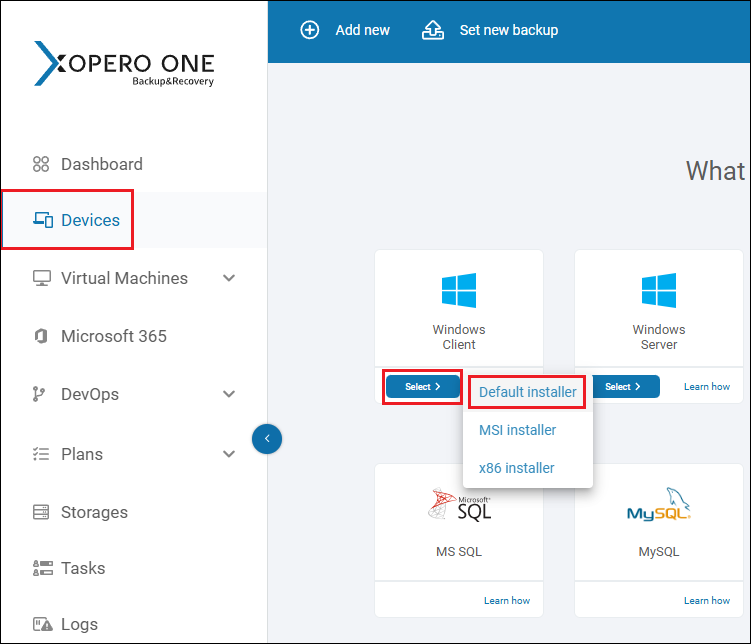This screenshot has width=751, height=644.
Task: Click the Add new button label
Action: coord(363,30)
